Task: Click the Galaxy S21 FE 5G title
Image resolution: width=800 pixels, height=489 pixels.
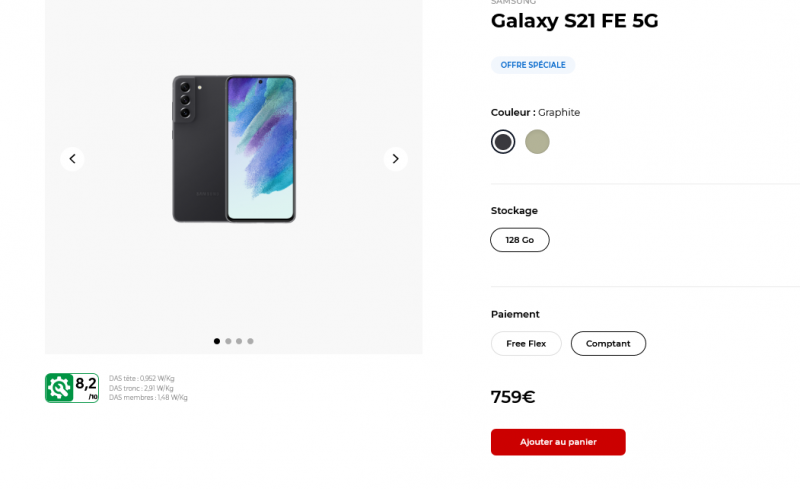Action: tap(574, 21)
